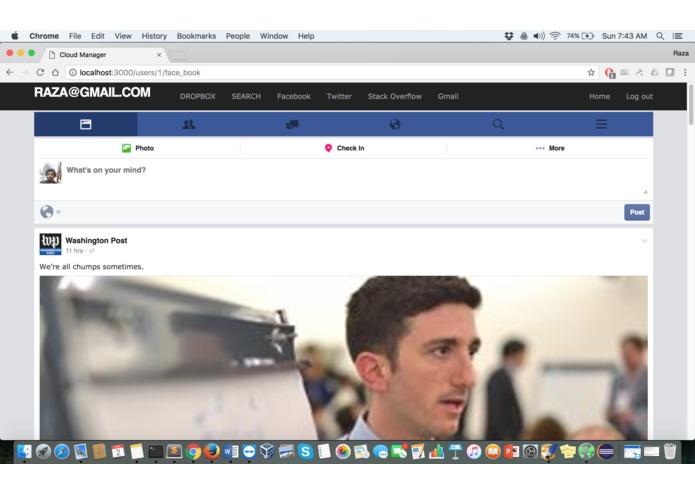This screenshot has width=695, height=494.
Task: Open the People menu
Action: pyautogui.click(x=238, y=36)
